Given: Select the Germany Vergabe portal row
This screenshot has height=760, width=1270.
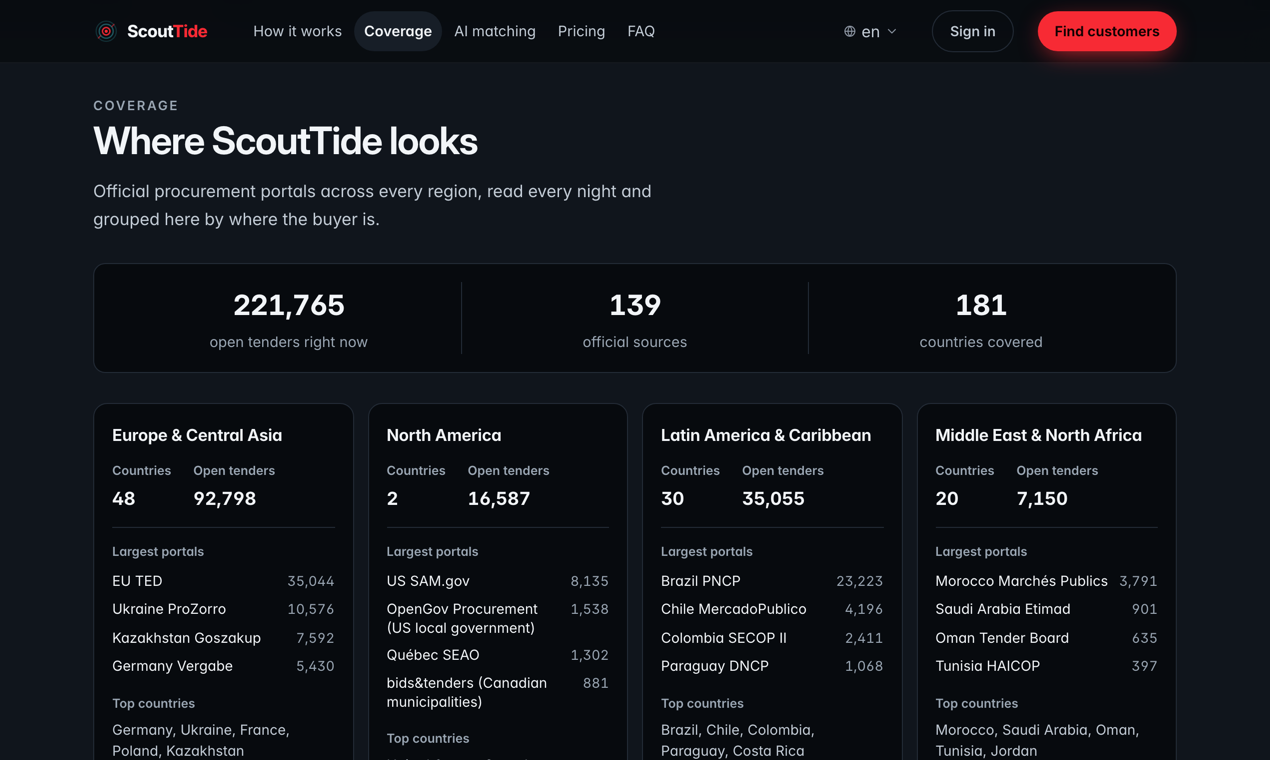Looking at the screenshot, I should 223,666.
